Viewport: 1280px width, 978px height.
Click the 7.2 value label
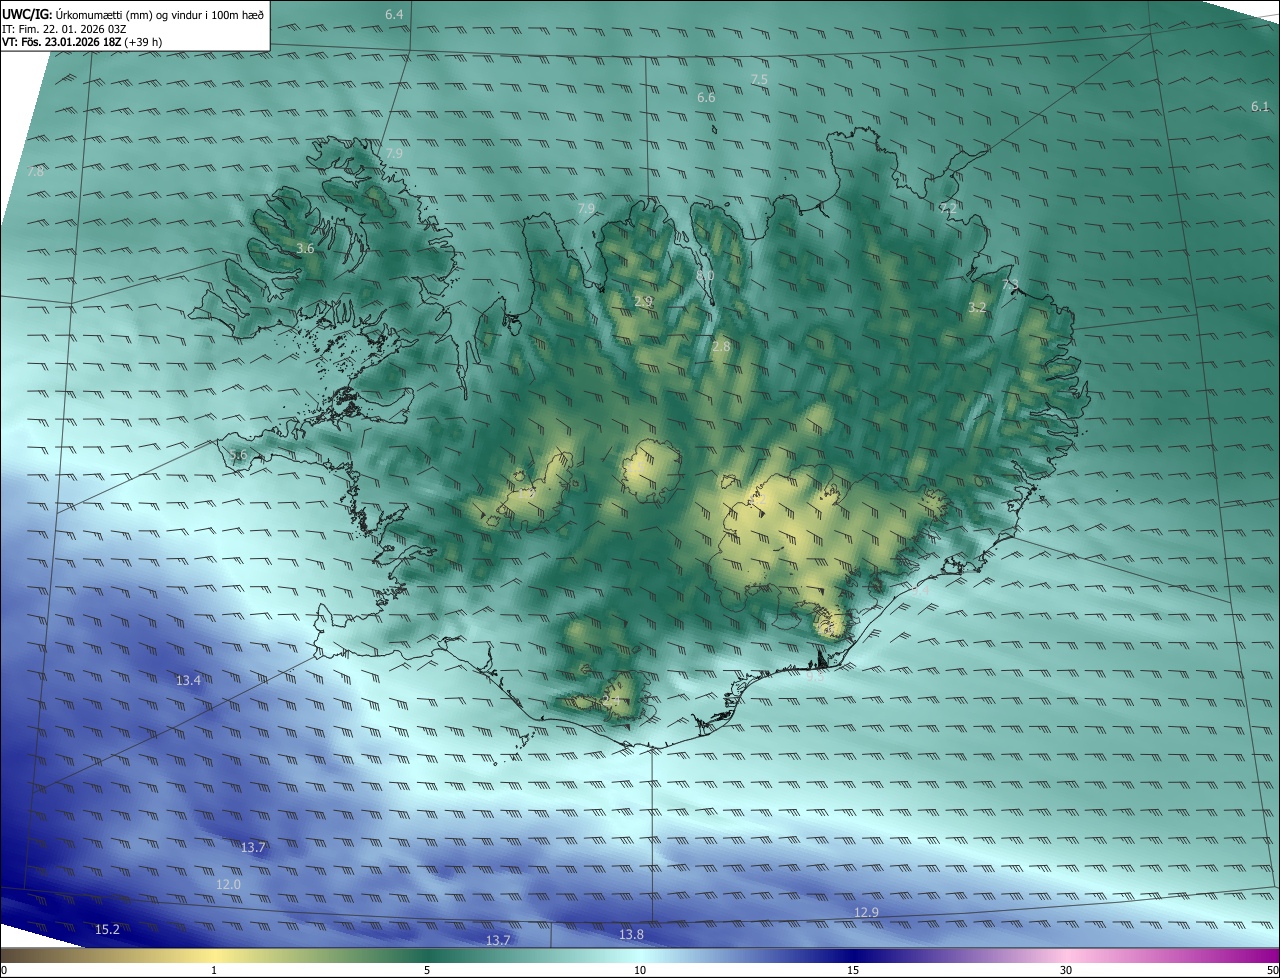948,207
